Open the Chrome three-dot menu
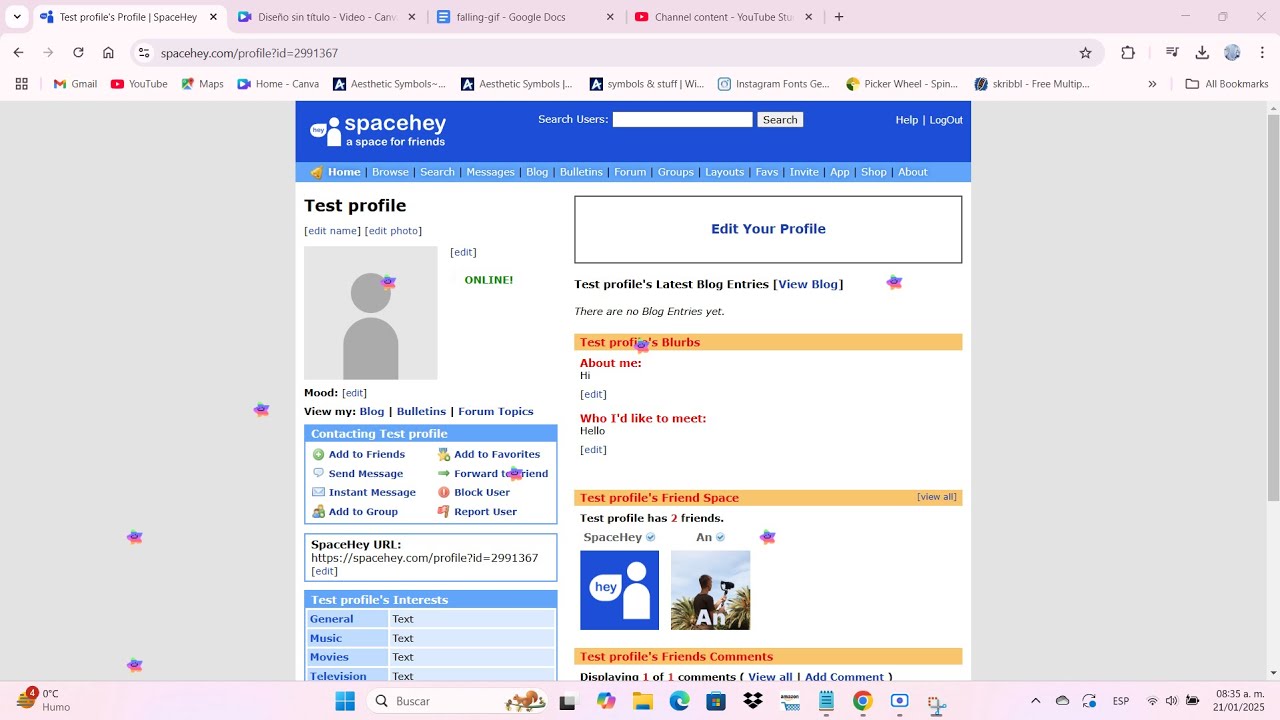This screenshot has width=1280, height=720. (x=1262, y=53)
